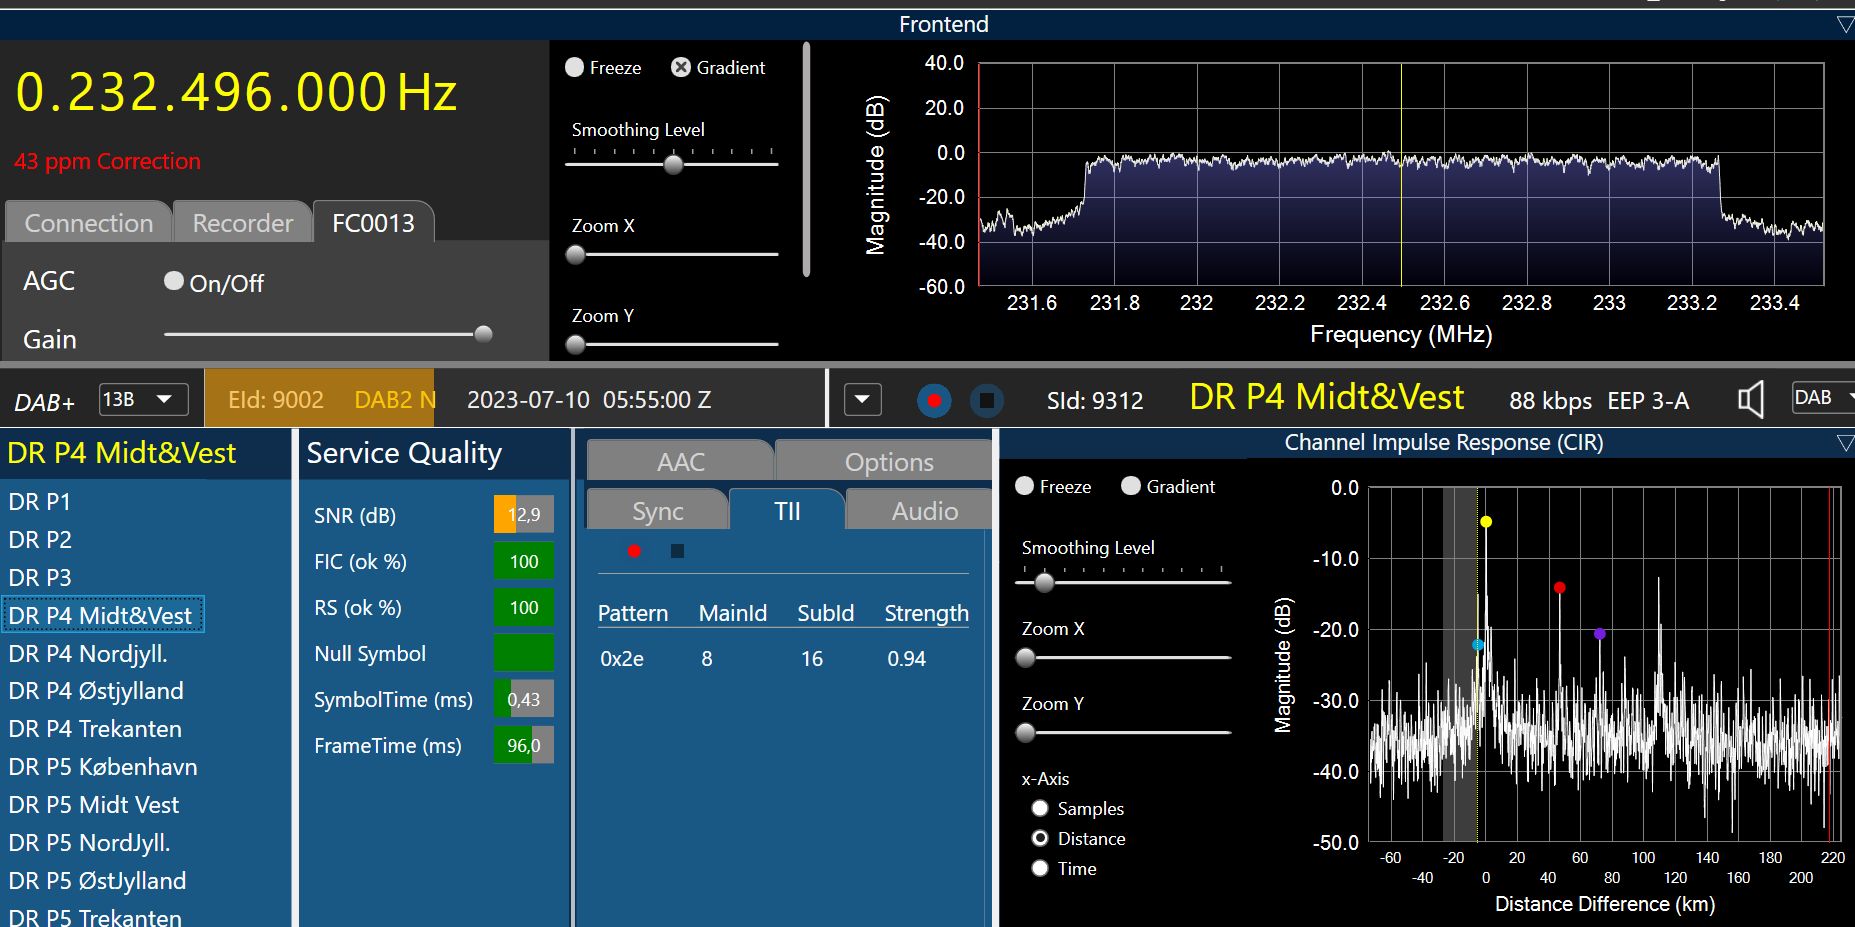Expand the dropdown left of record button

click(862, 401)
